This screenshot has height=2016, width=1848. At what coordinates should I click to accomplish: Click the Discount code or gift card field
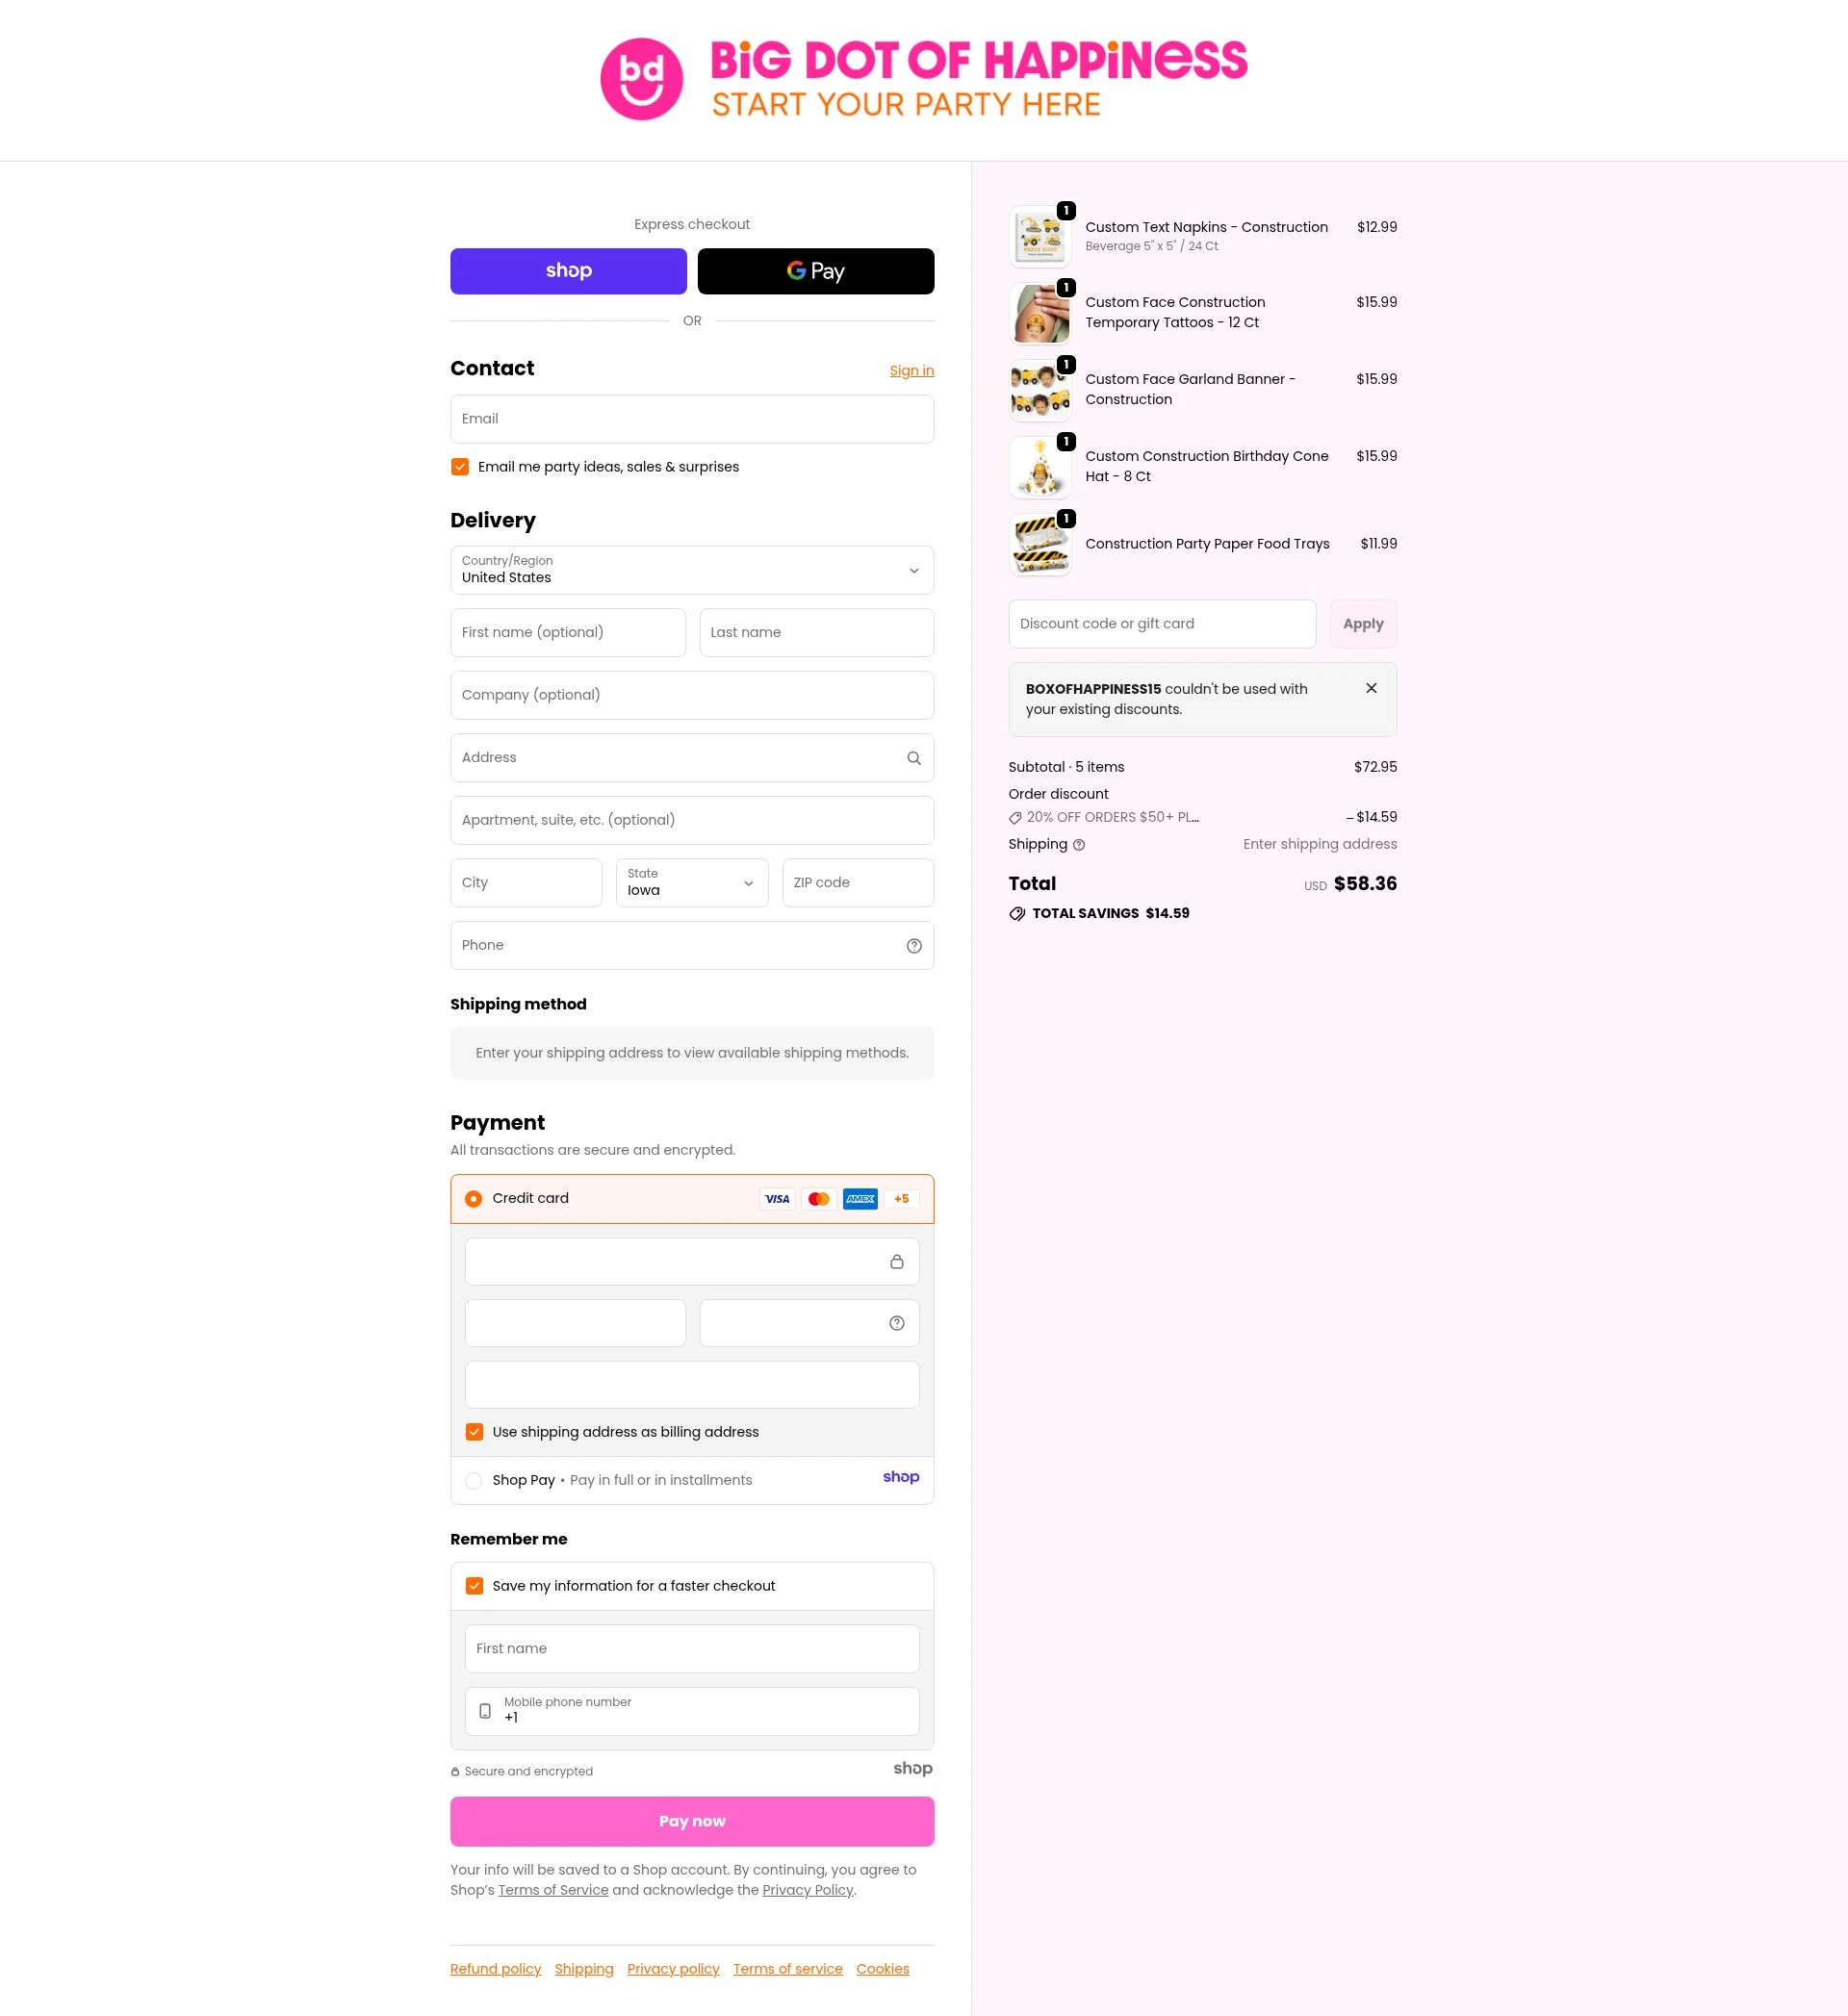(1162, 624)
